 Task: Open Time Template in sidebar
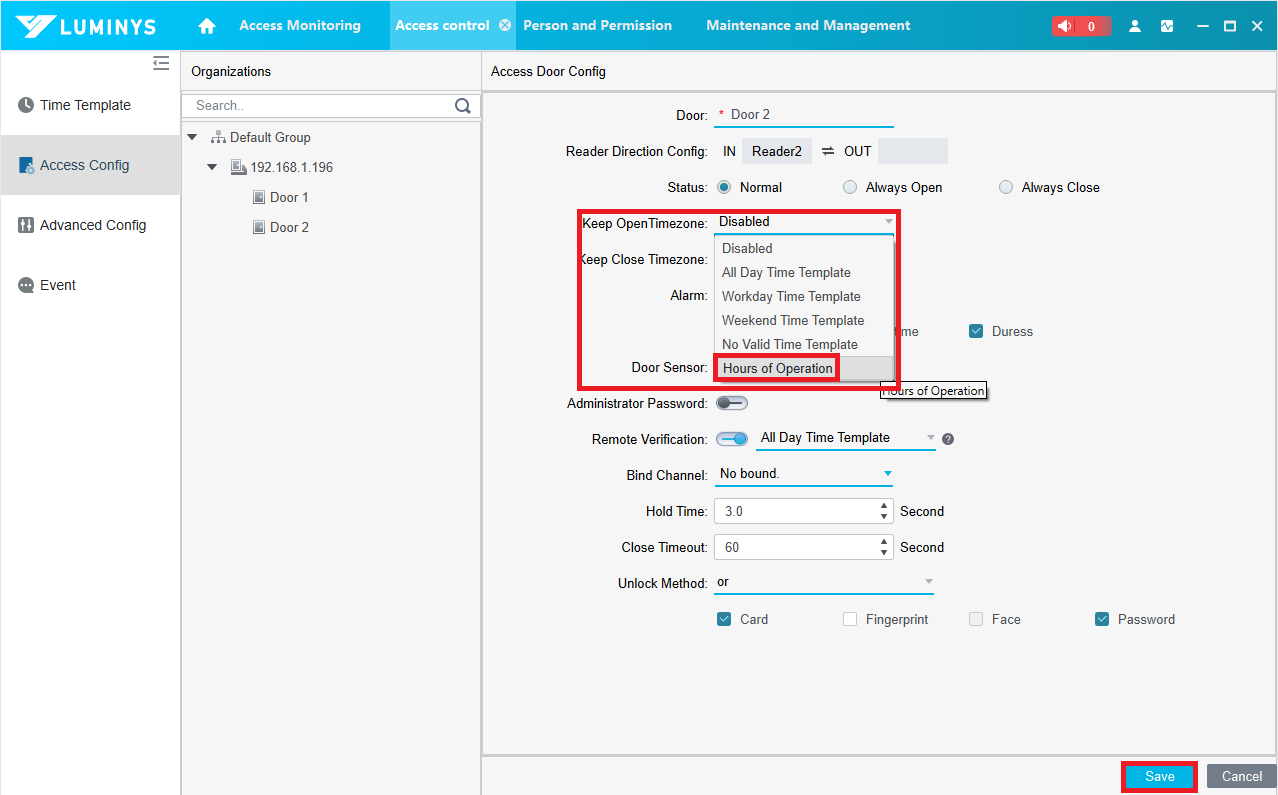click(x=85, y=105)
